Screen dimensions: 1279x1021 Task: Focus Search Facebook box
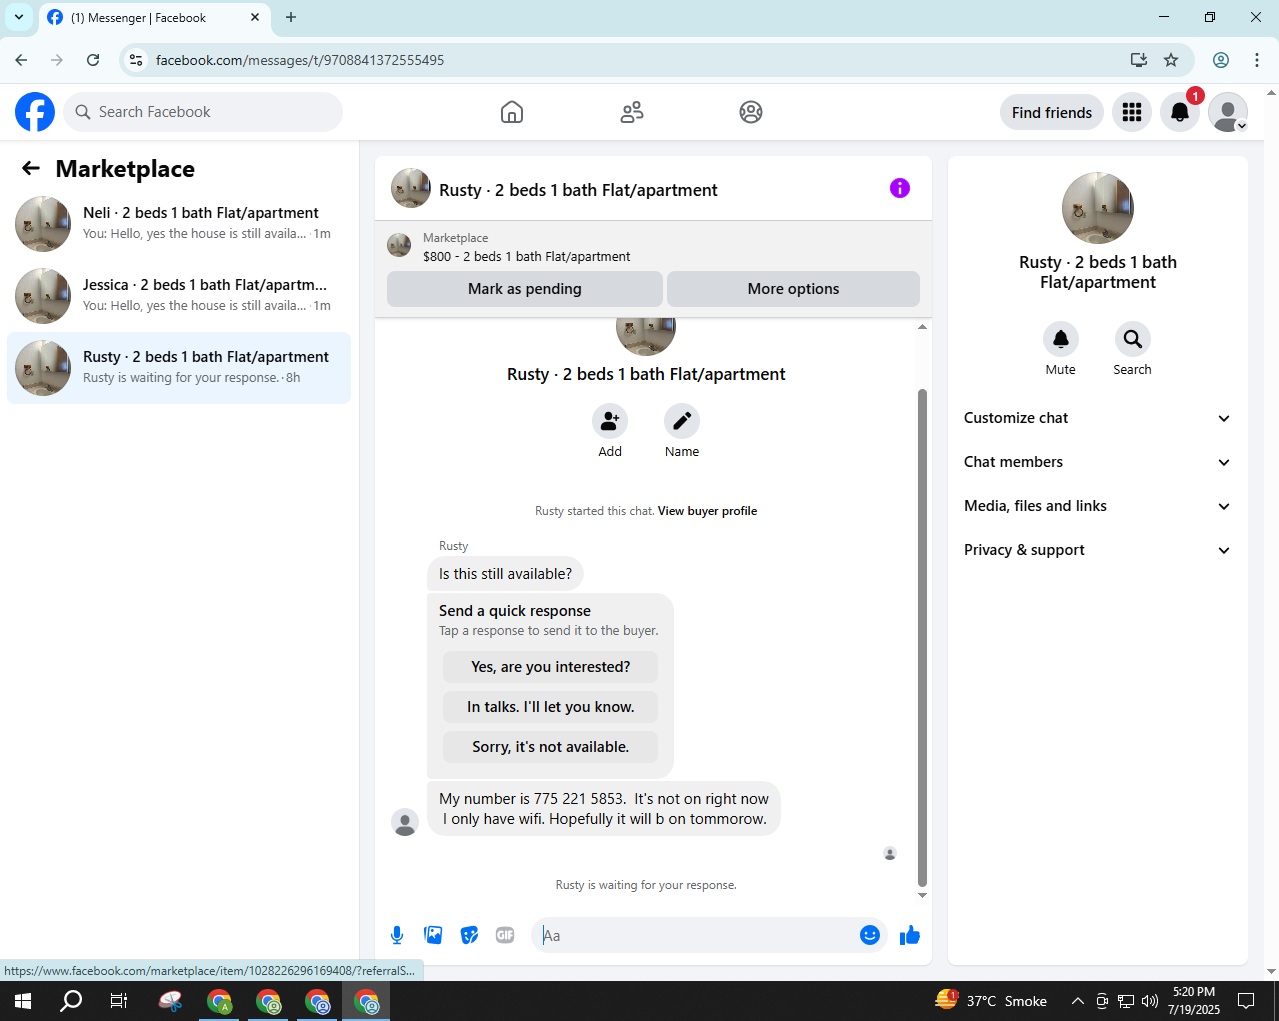(203, 112)
